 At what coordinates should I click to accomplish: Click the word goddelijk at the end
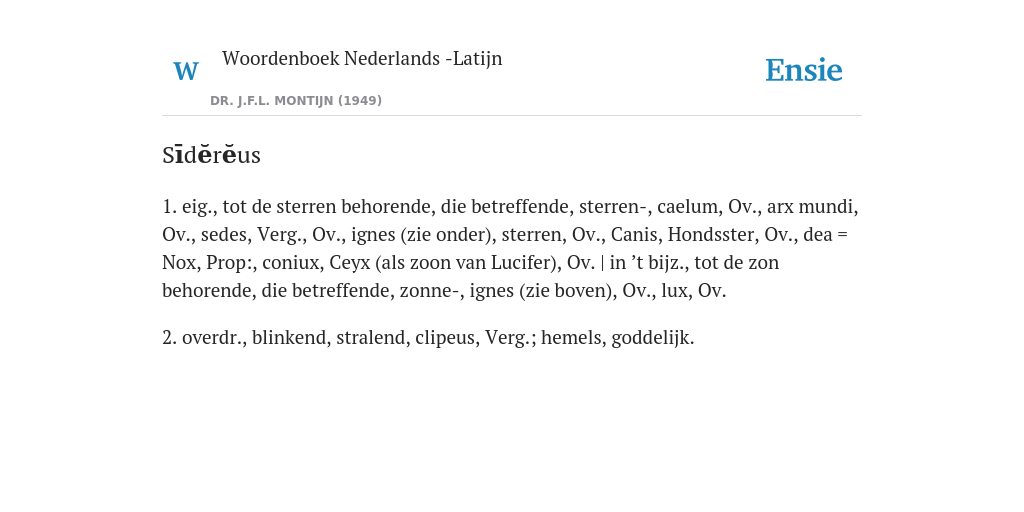[x=650, y=338]
